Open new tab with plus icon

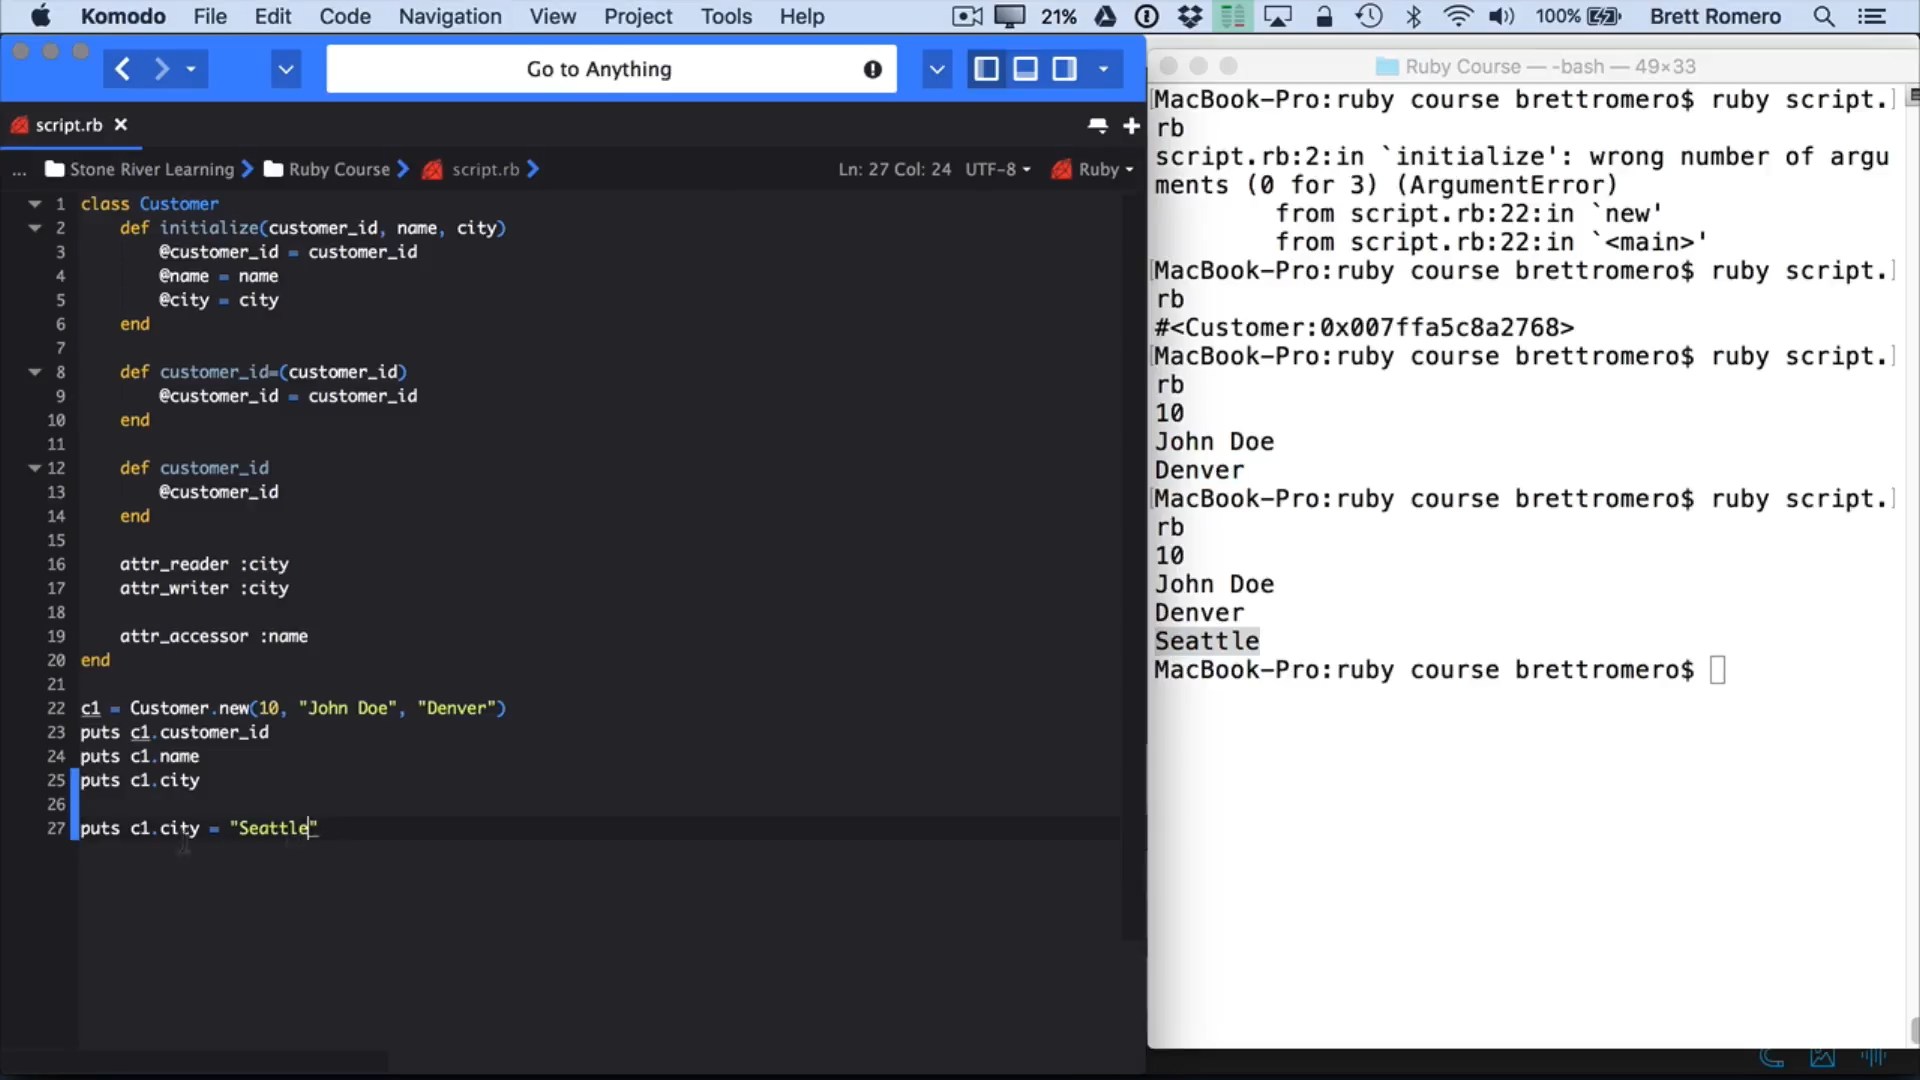tap(1131, 126)
